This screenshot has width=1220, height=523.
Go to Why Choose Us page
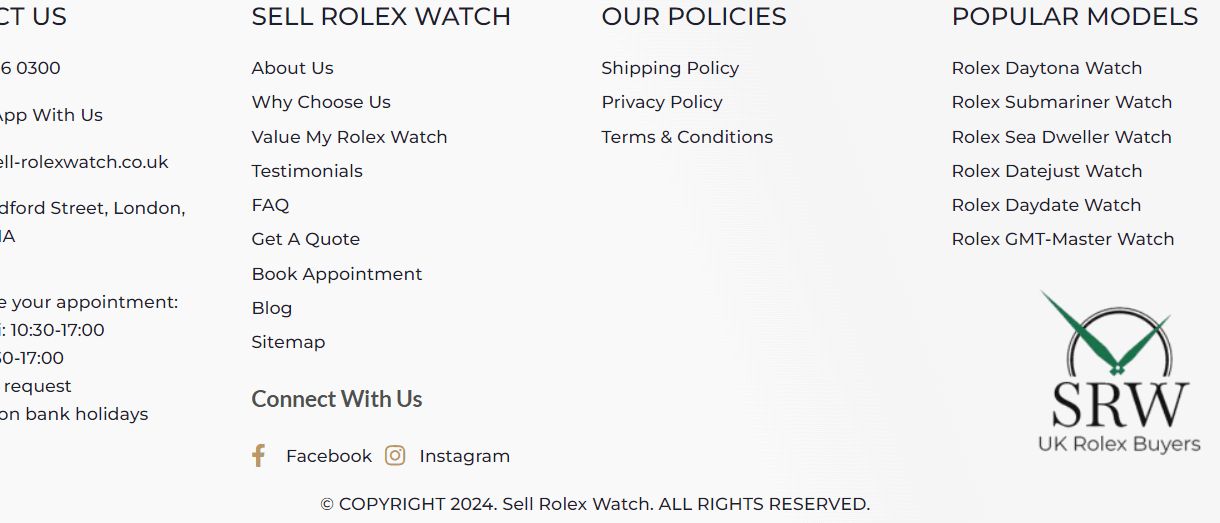pyautogui.click(x=321, y=102)
